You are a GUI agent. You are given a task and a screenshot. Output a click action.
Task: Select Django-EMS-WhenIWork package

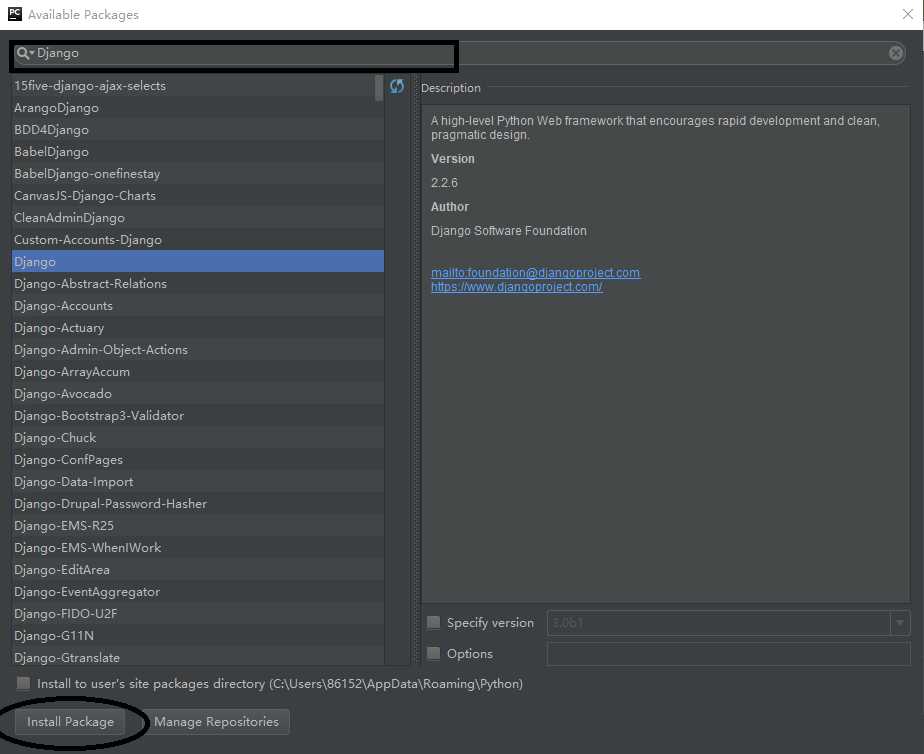197,548
